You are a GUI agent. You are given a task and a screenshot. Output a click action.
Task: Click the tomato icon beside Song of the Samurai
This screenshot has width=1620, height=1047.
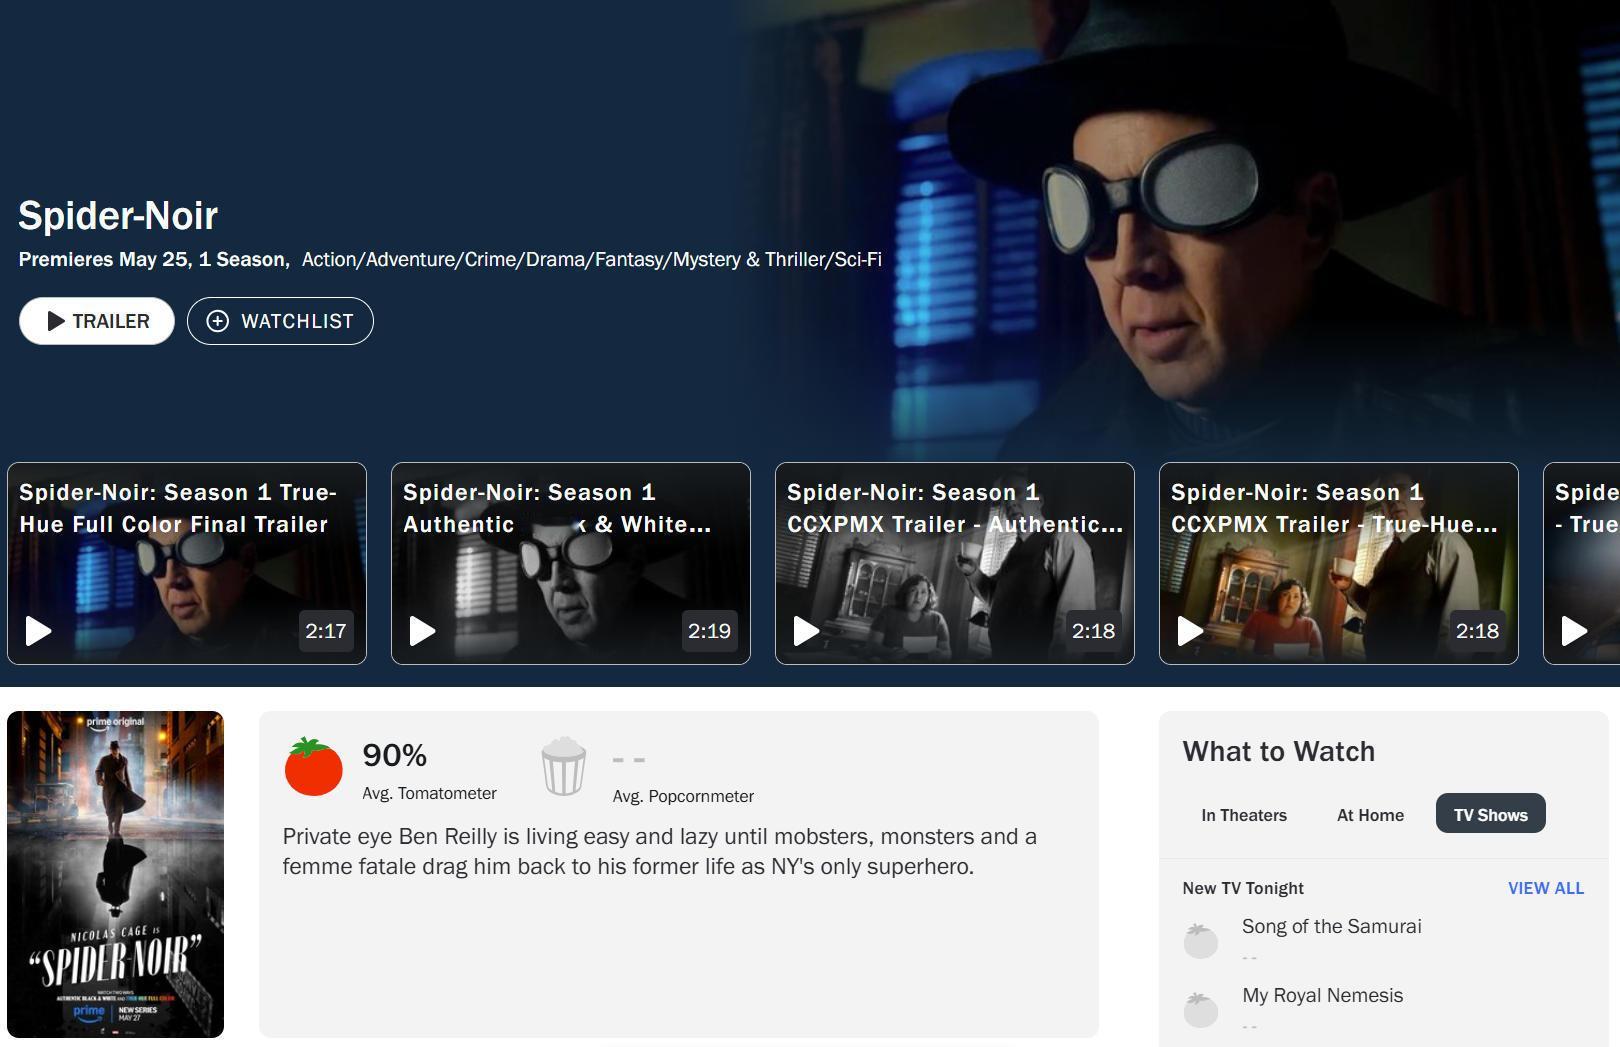[x=1200, y=940]
